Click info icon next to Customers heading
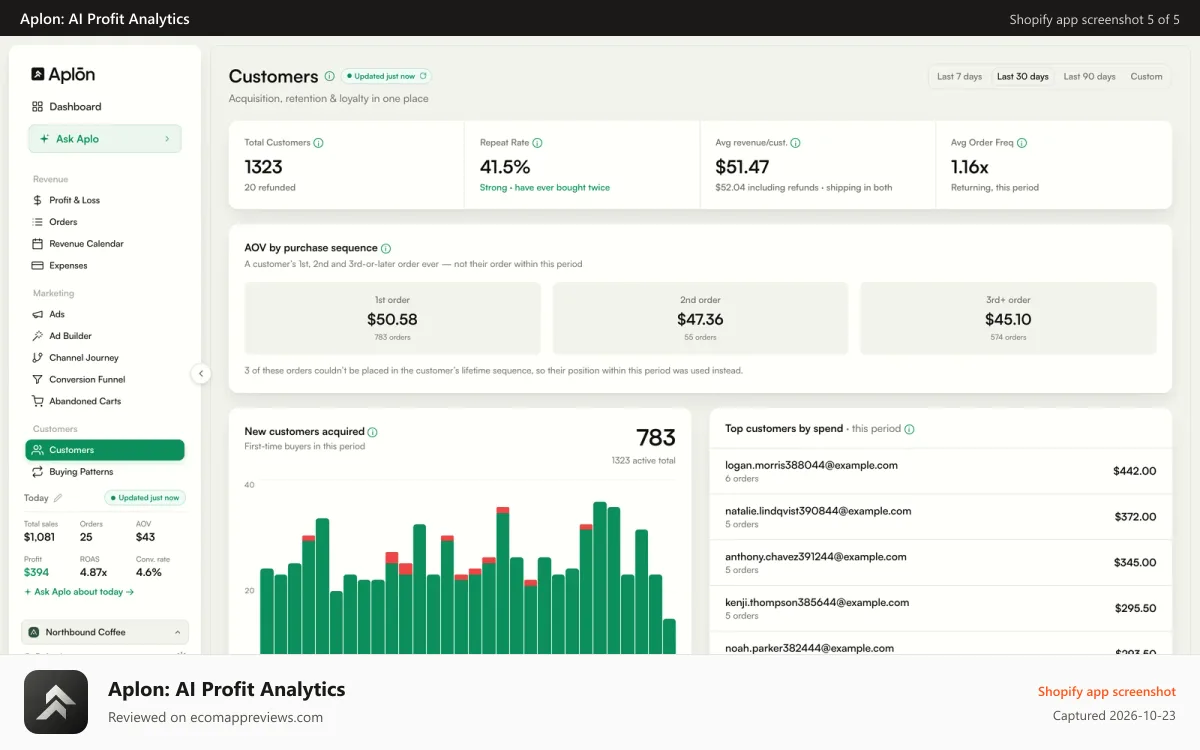Viewport: 1200px width, 750px height. pyautogui.click(x=330, y=76)
